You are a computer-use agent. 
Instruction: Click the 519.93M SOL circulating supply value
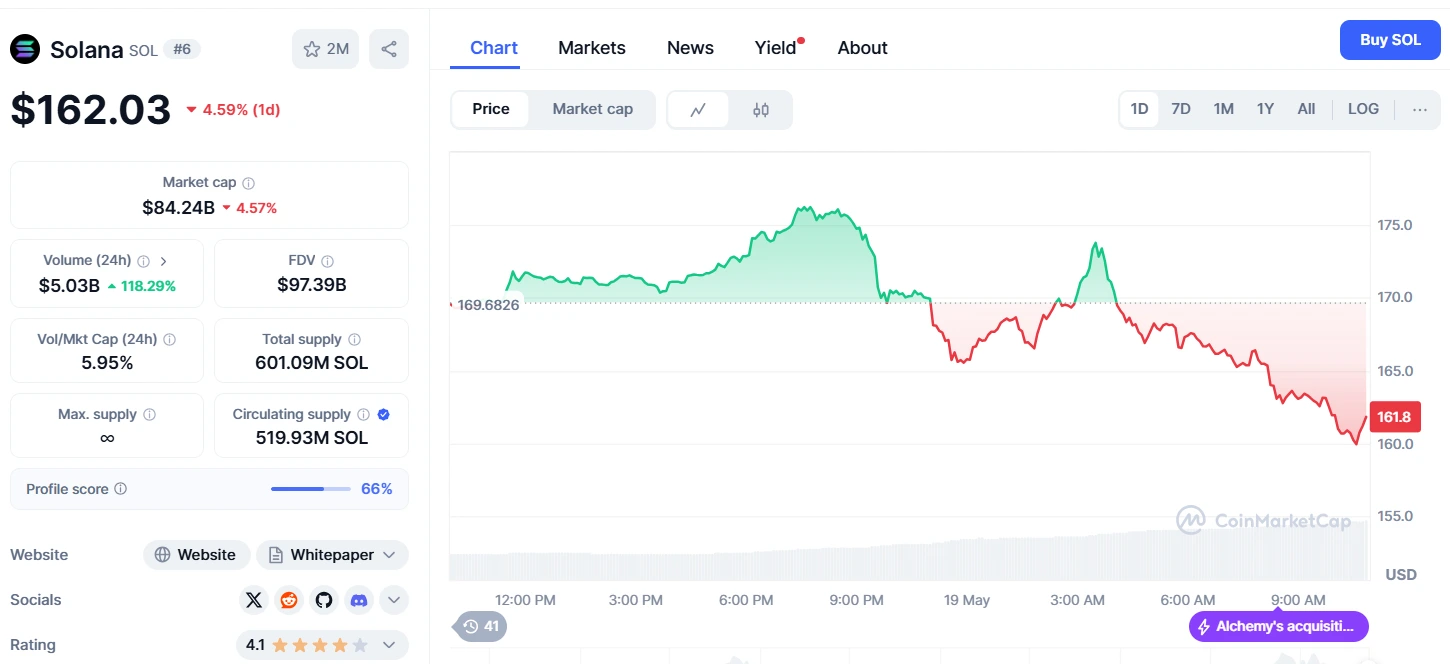click(312, 438)
